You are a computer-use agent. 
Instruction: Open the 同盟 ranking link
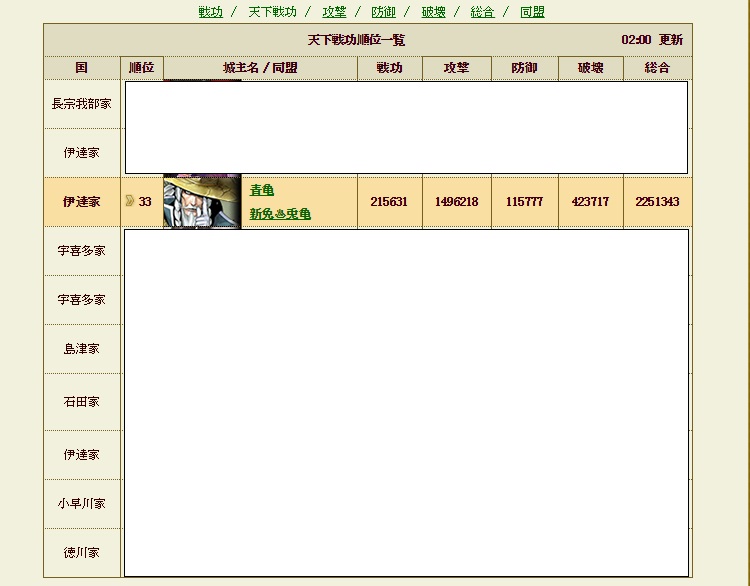click(532, 12)
